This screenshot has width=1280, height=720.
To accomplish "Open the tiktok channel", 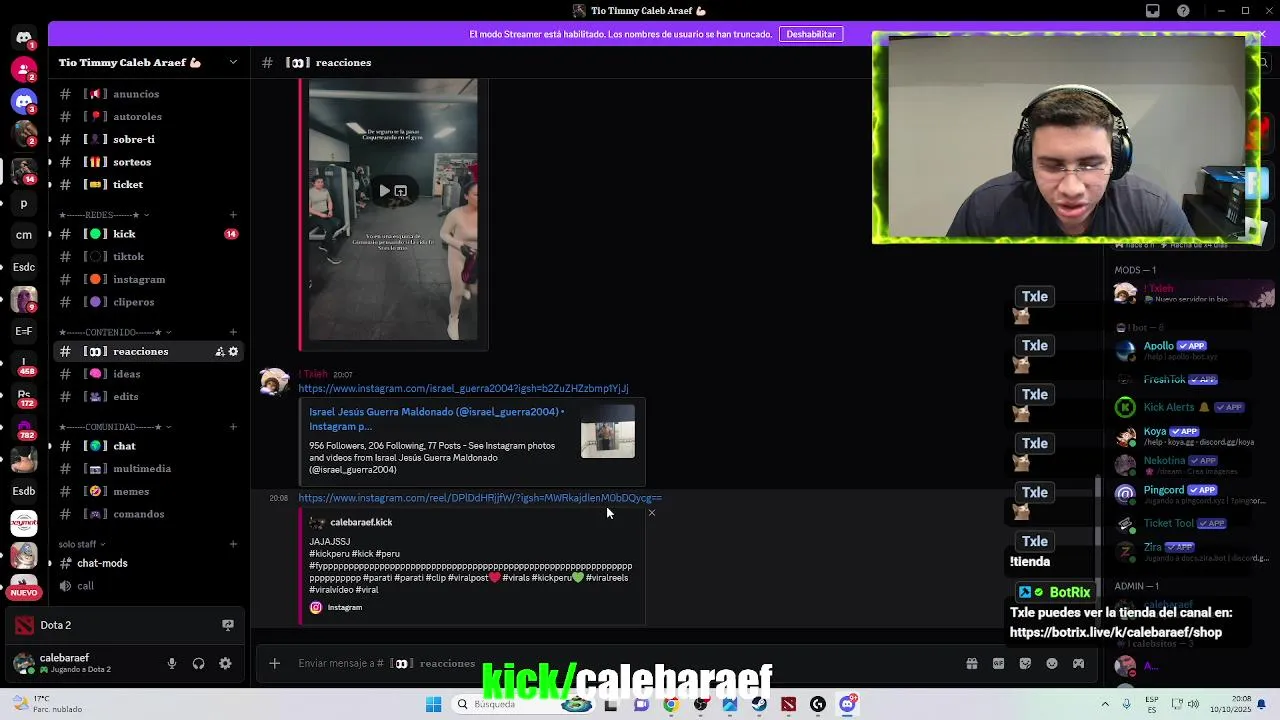I will tap(149, 257).
